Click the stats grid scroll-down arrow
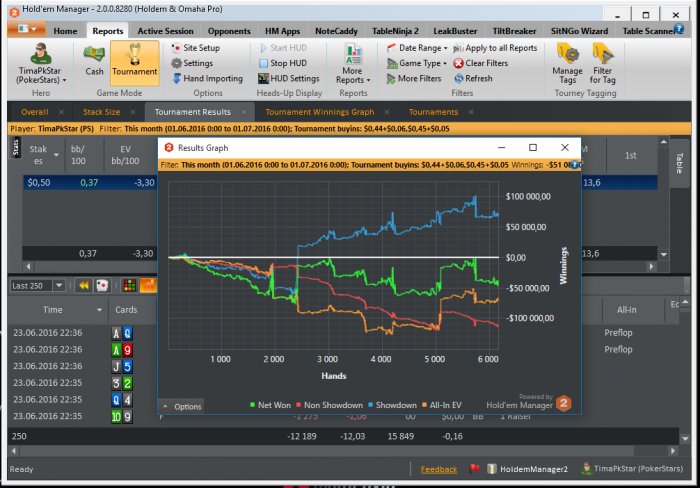This screenshot has height=488, width=700. (664, 254)
